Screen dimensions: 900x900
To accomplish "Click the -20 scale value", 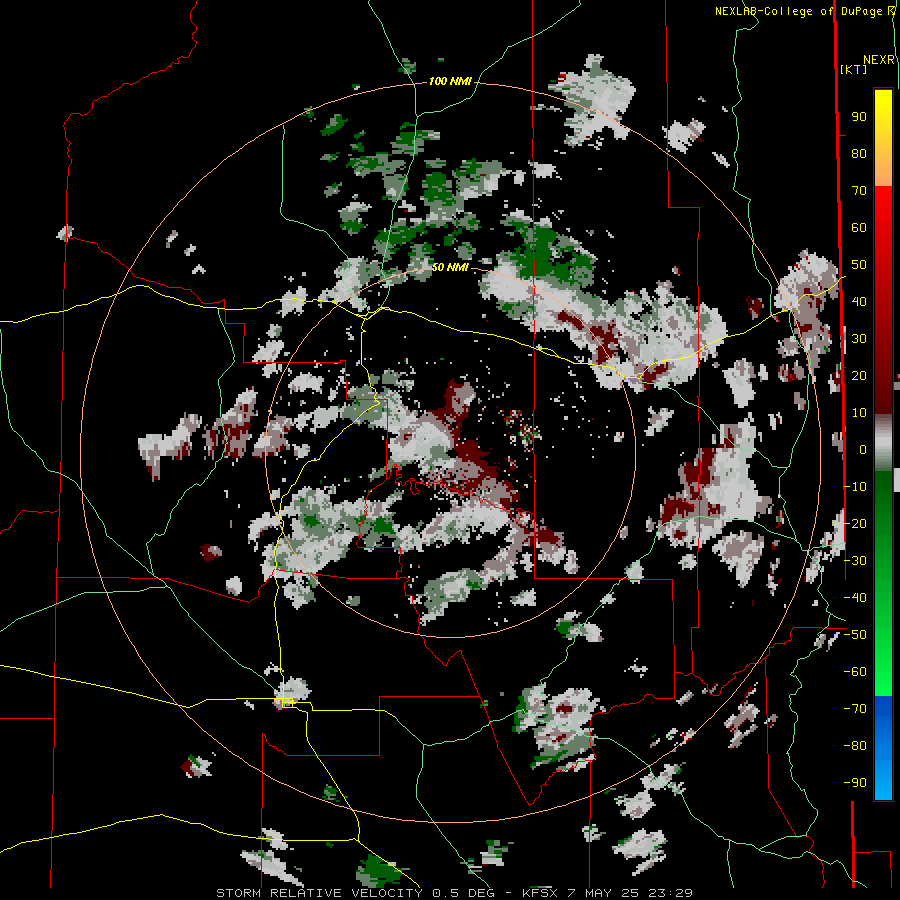I will point(855,524).
